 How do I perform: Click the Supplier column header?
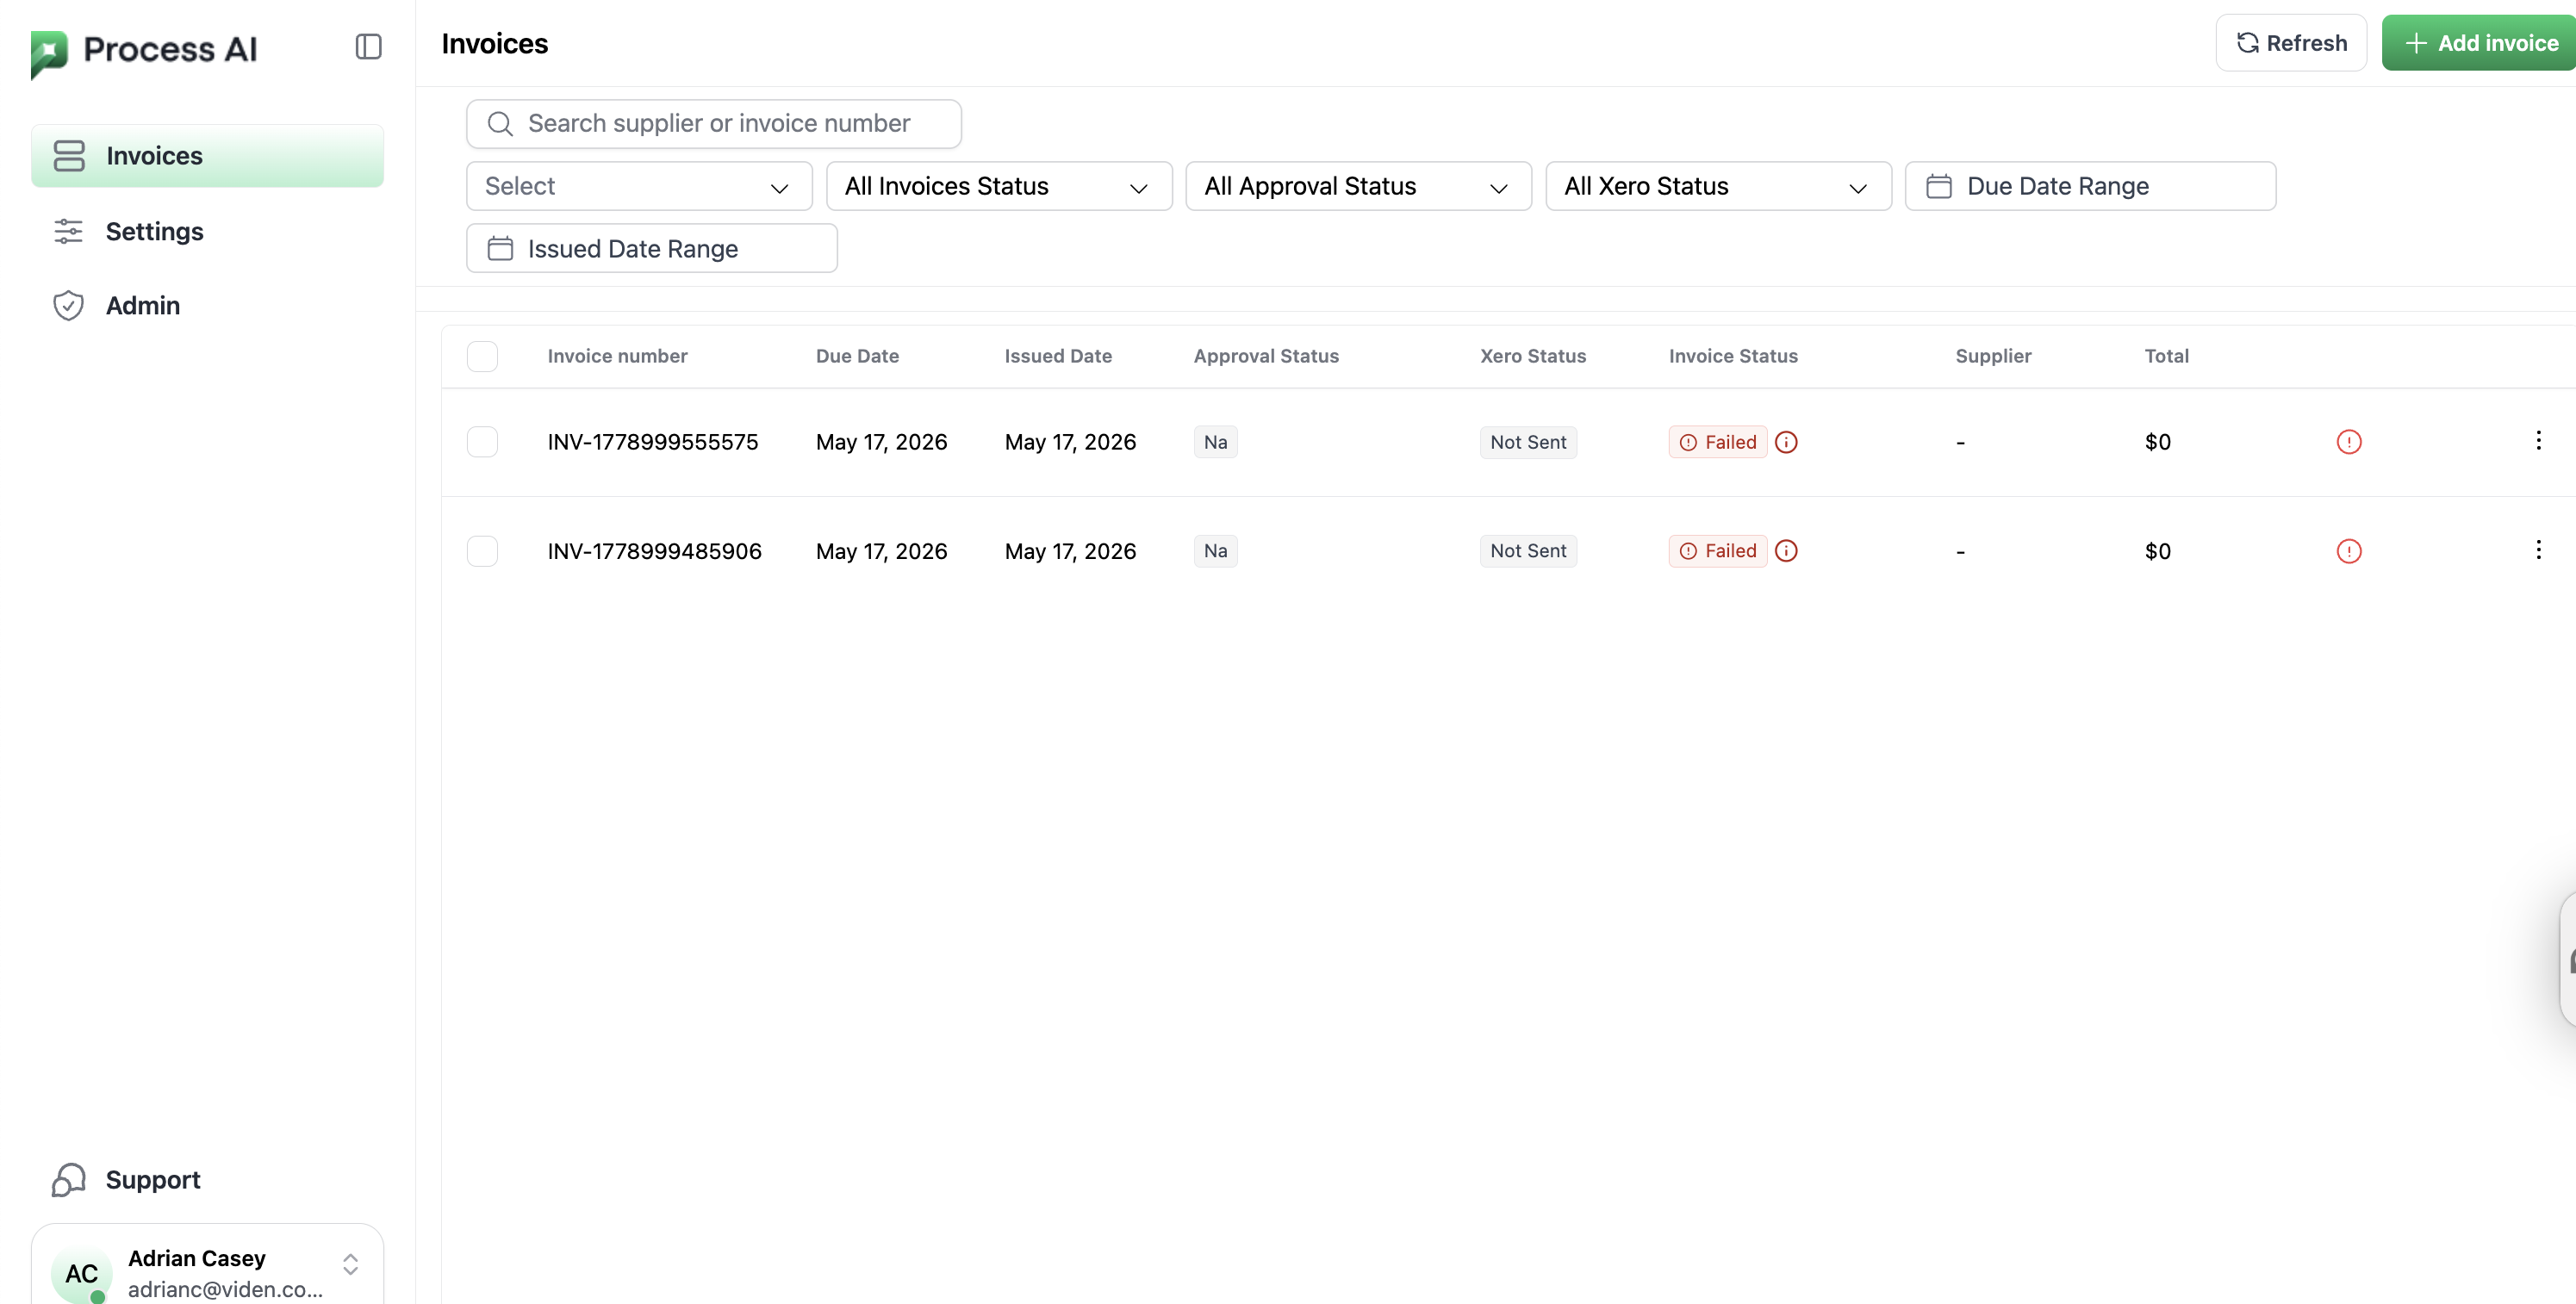(x=1993, y=356)
